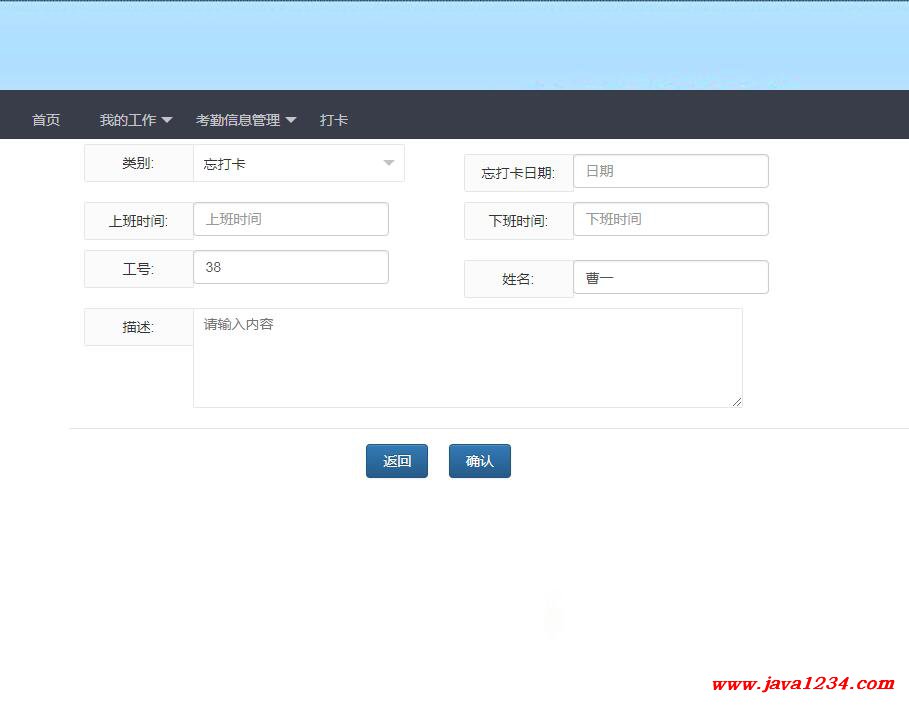Open 我的工作 dropdown menu
The width and height of the screenshot is (909, 707).
136,120
